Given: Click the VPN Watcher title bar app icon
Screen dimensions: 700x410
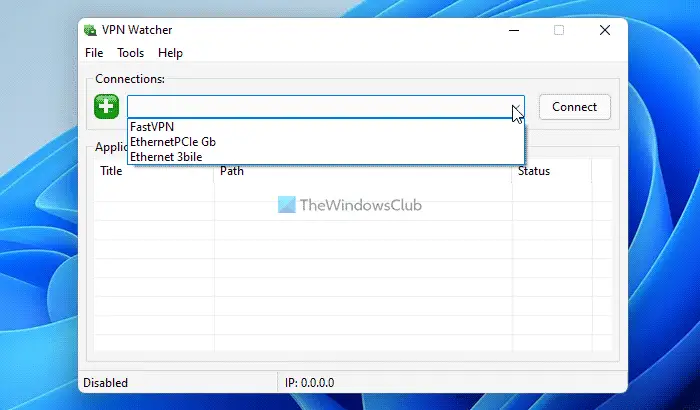Looking at the screenshot, I should 90,30.
